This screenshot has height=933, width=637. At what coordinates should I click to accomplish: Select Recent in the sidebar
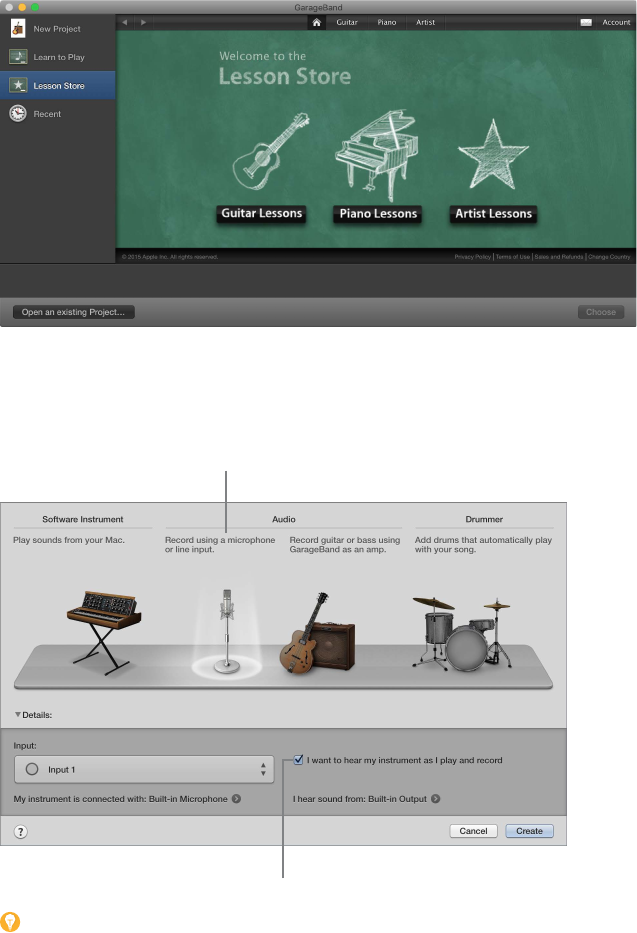point(58,114)
